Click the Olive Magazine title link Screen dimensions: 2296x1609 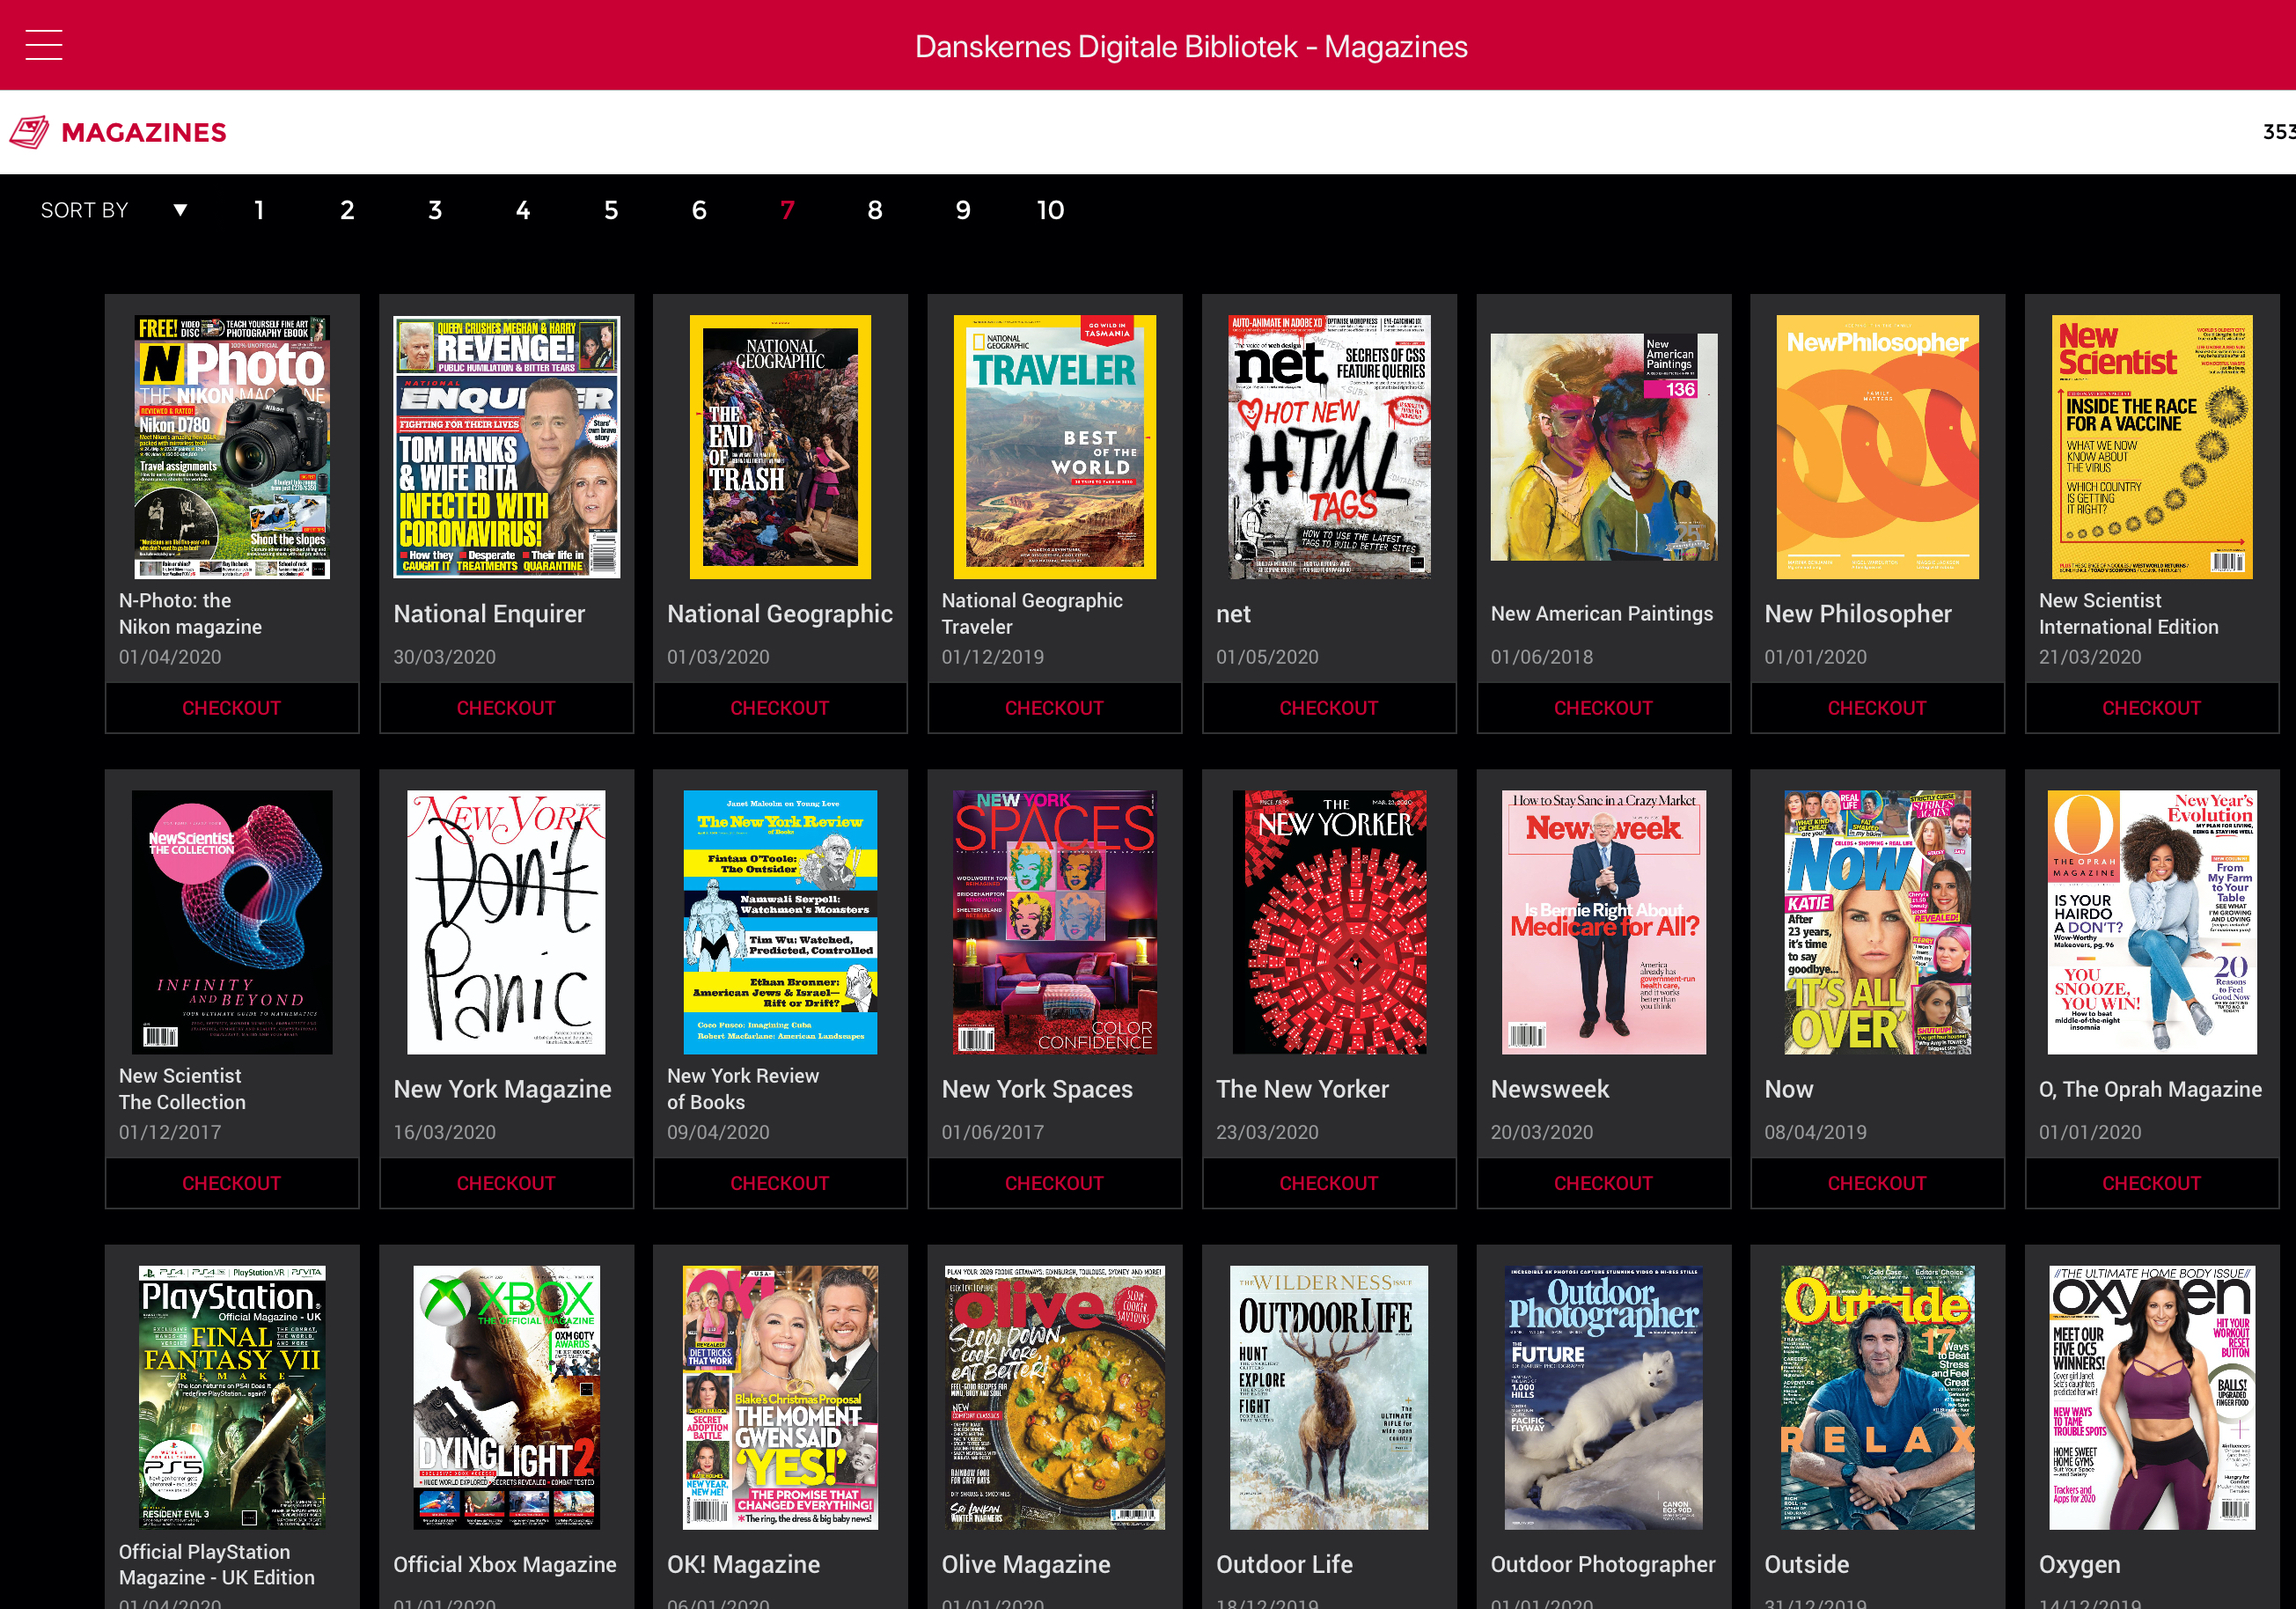(x=1025, y=1564)
